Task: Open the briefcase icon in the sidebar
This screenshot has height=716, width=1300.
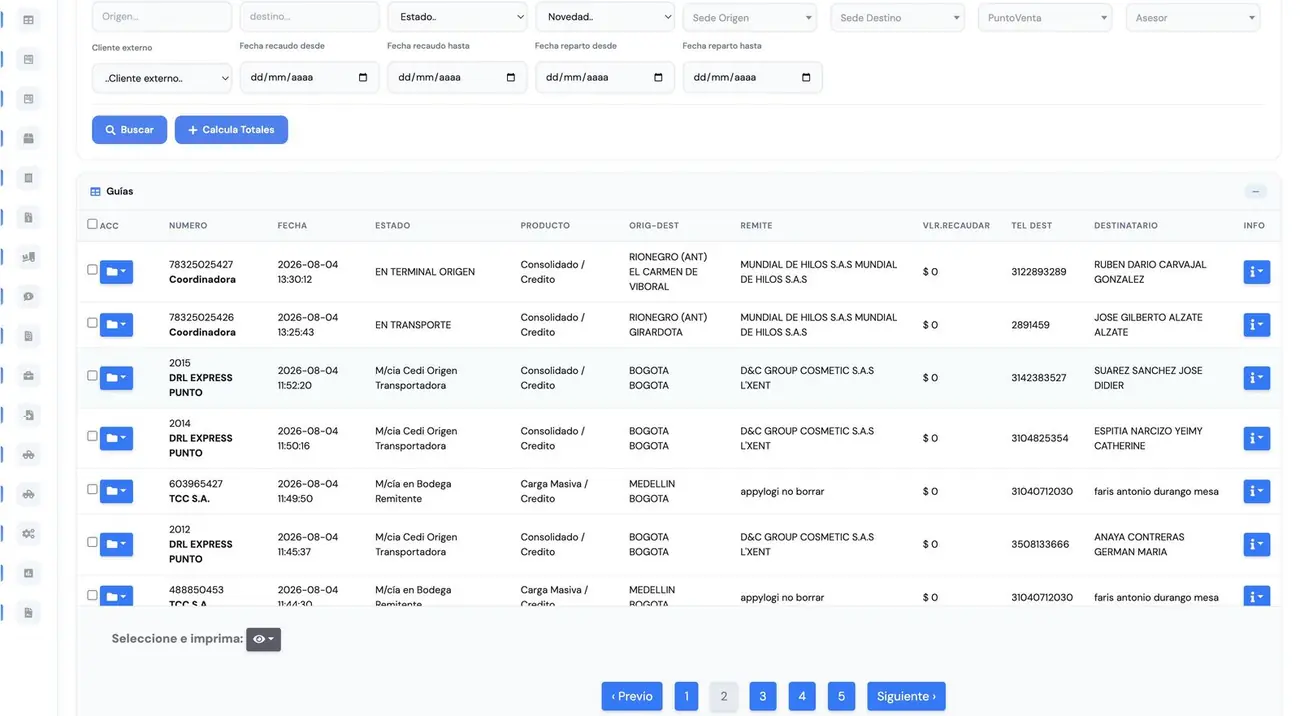Action: tap(28, 376)
